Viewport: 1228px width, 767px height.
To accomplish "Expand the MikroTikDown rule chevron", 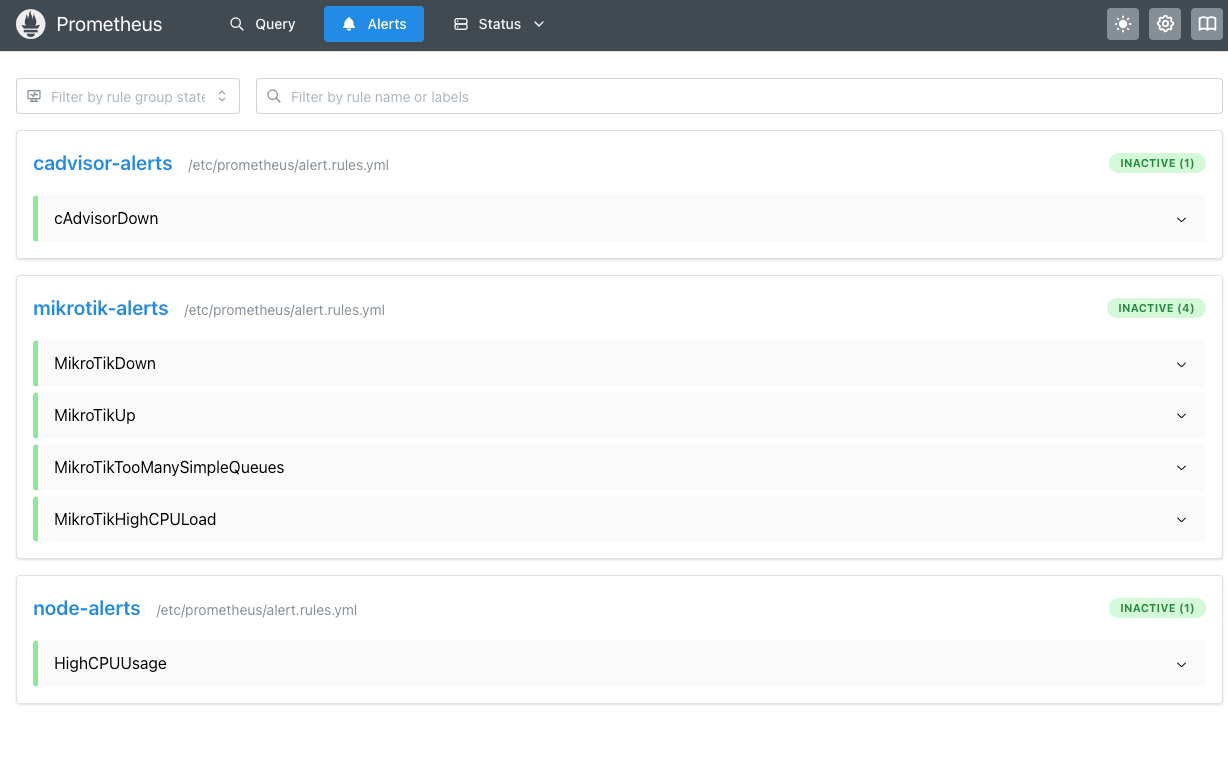I will (1181, 364).
